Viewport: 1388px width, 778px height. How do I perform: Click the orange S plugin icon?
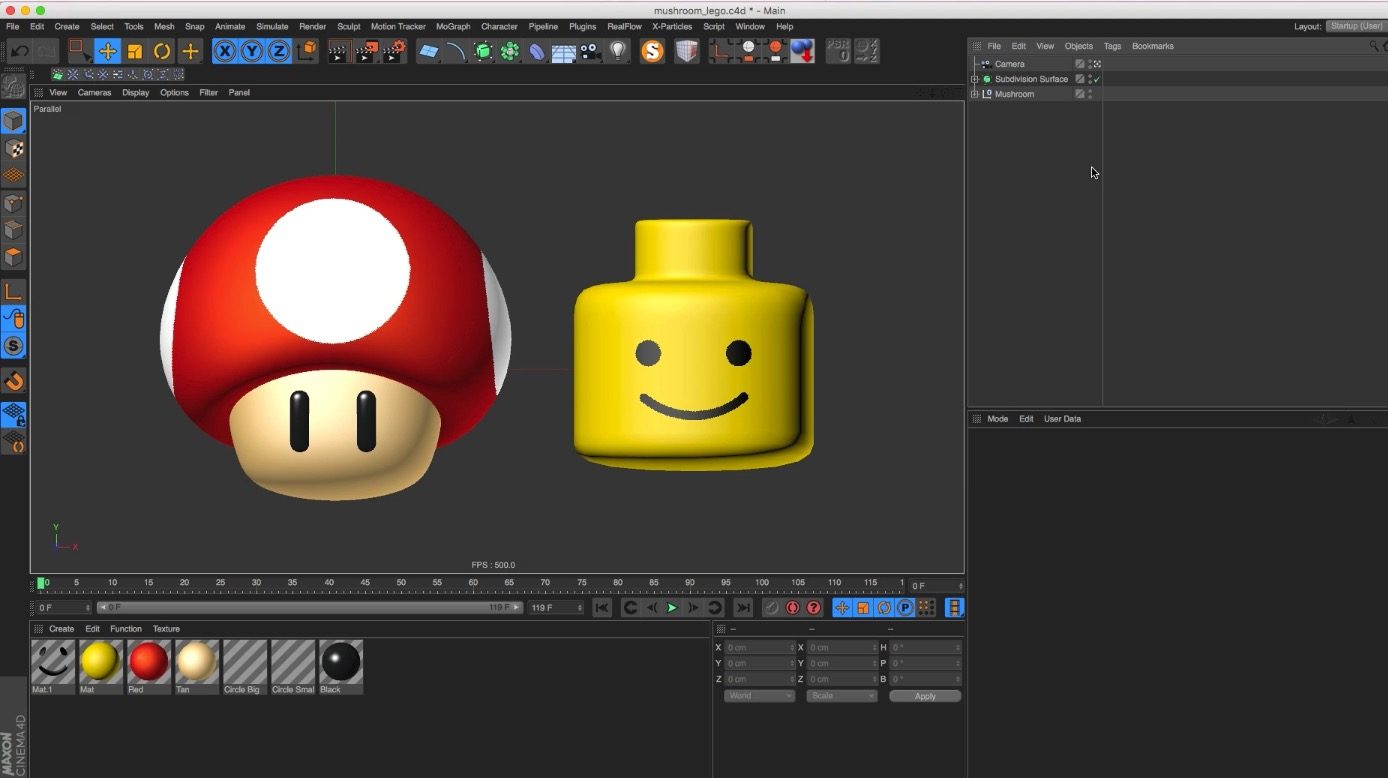tap(653, 51)
